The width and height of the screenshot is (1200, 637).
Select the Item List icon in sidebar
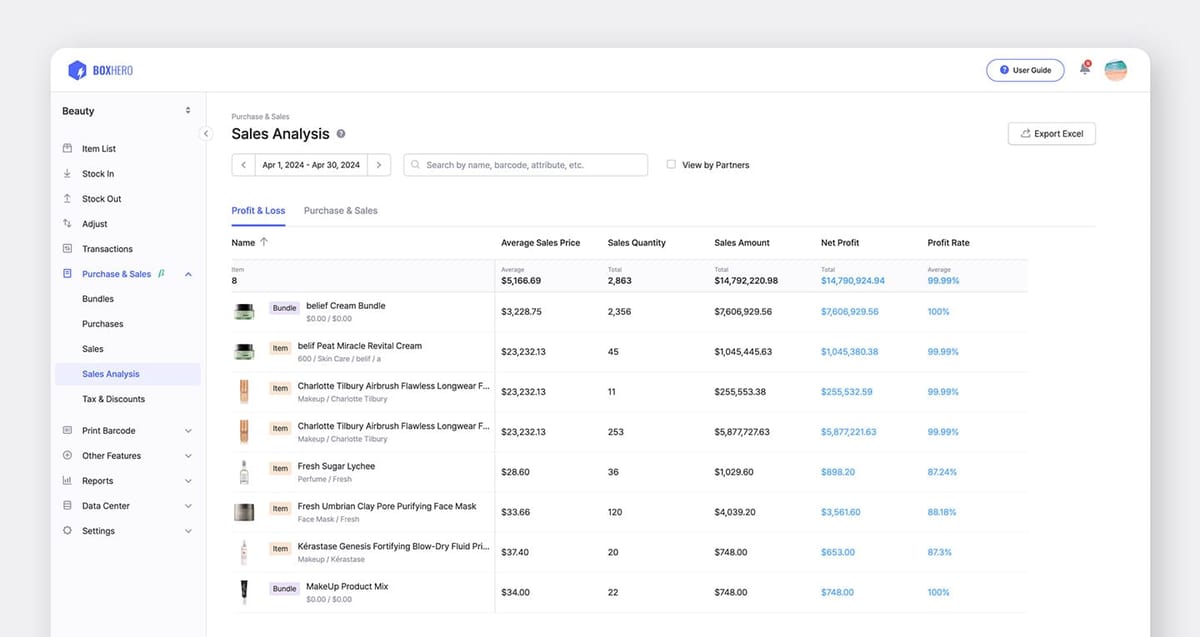point(65,147)
